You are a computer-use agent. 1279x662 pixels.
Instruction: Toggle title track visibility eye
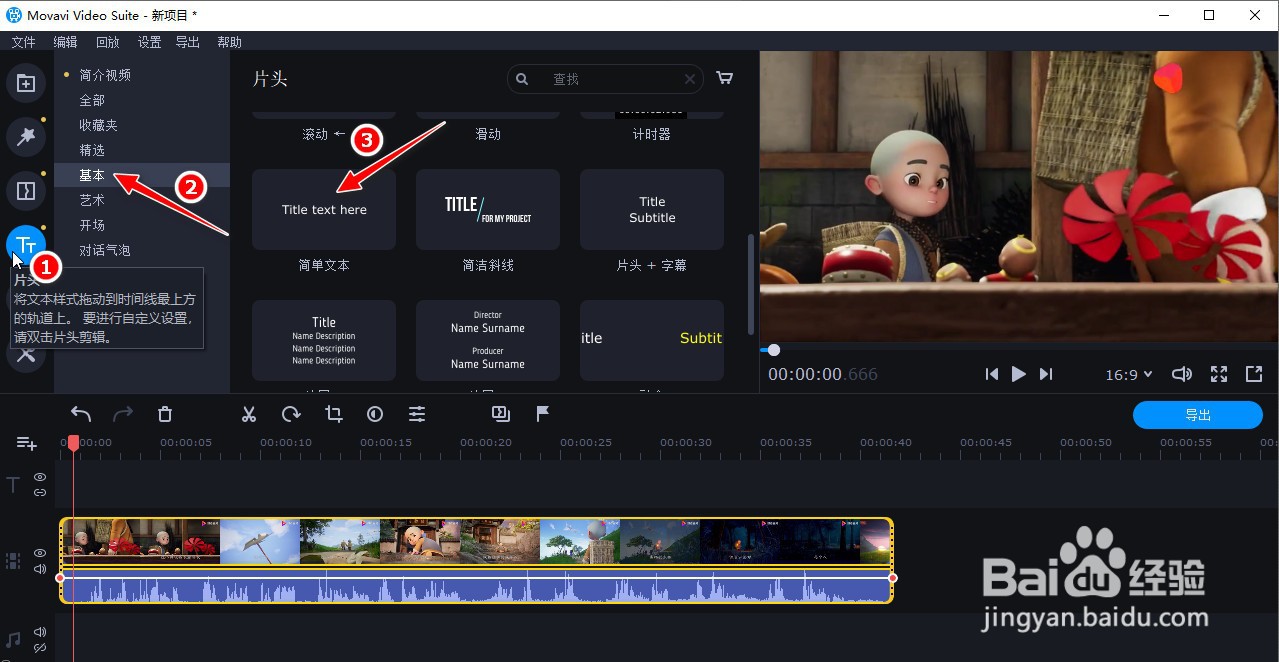[x=40, y=478]
